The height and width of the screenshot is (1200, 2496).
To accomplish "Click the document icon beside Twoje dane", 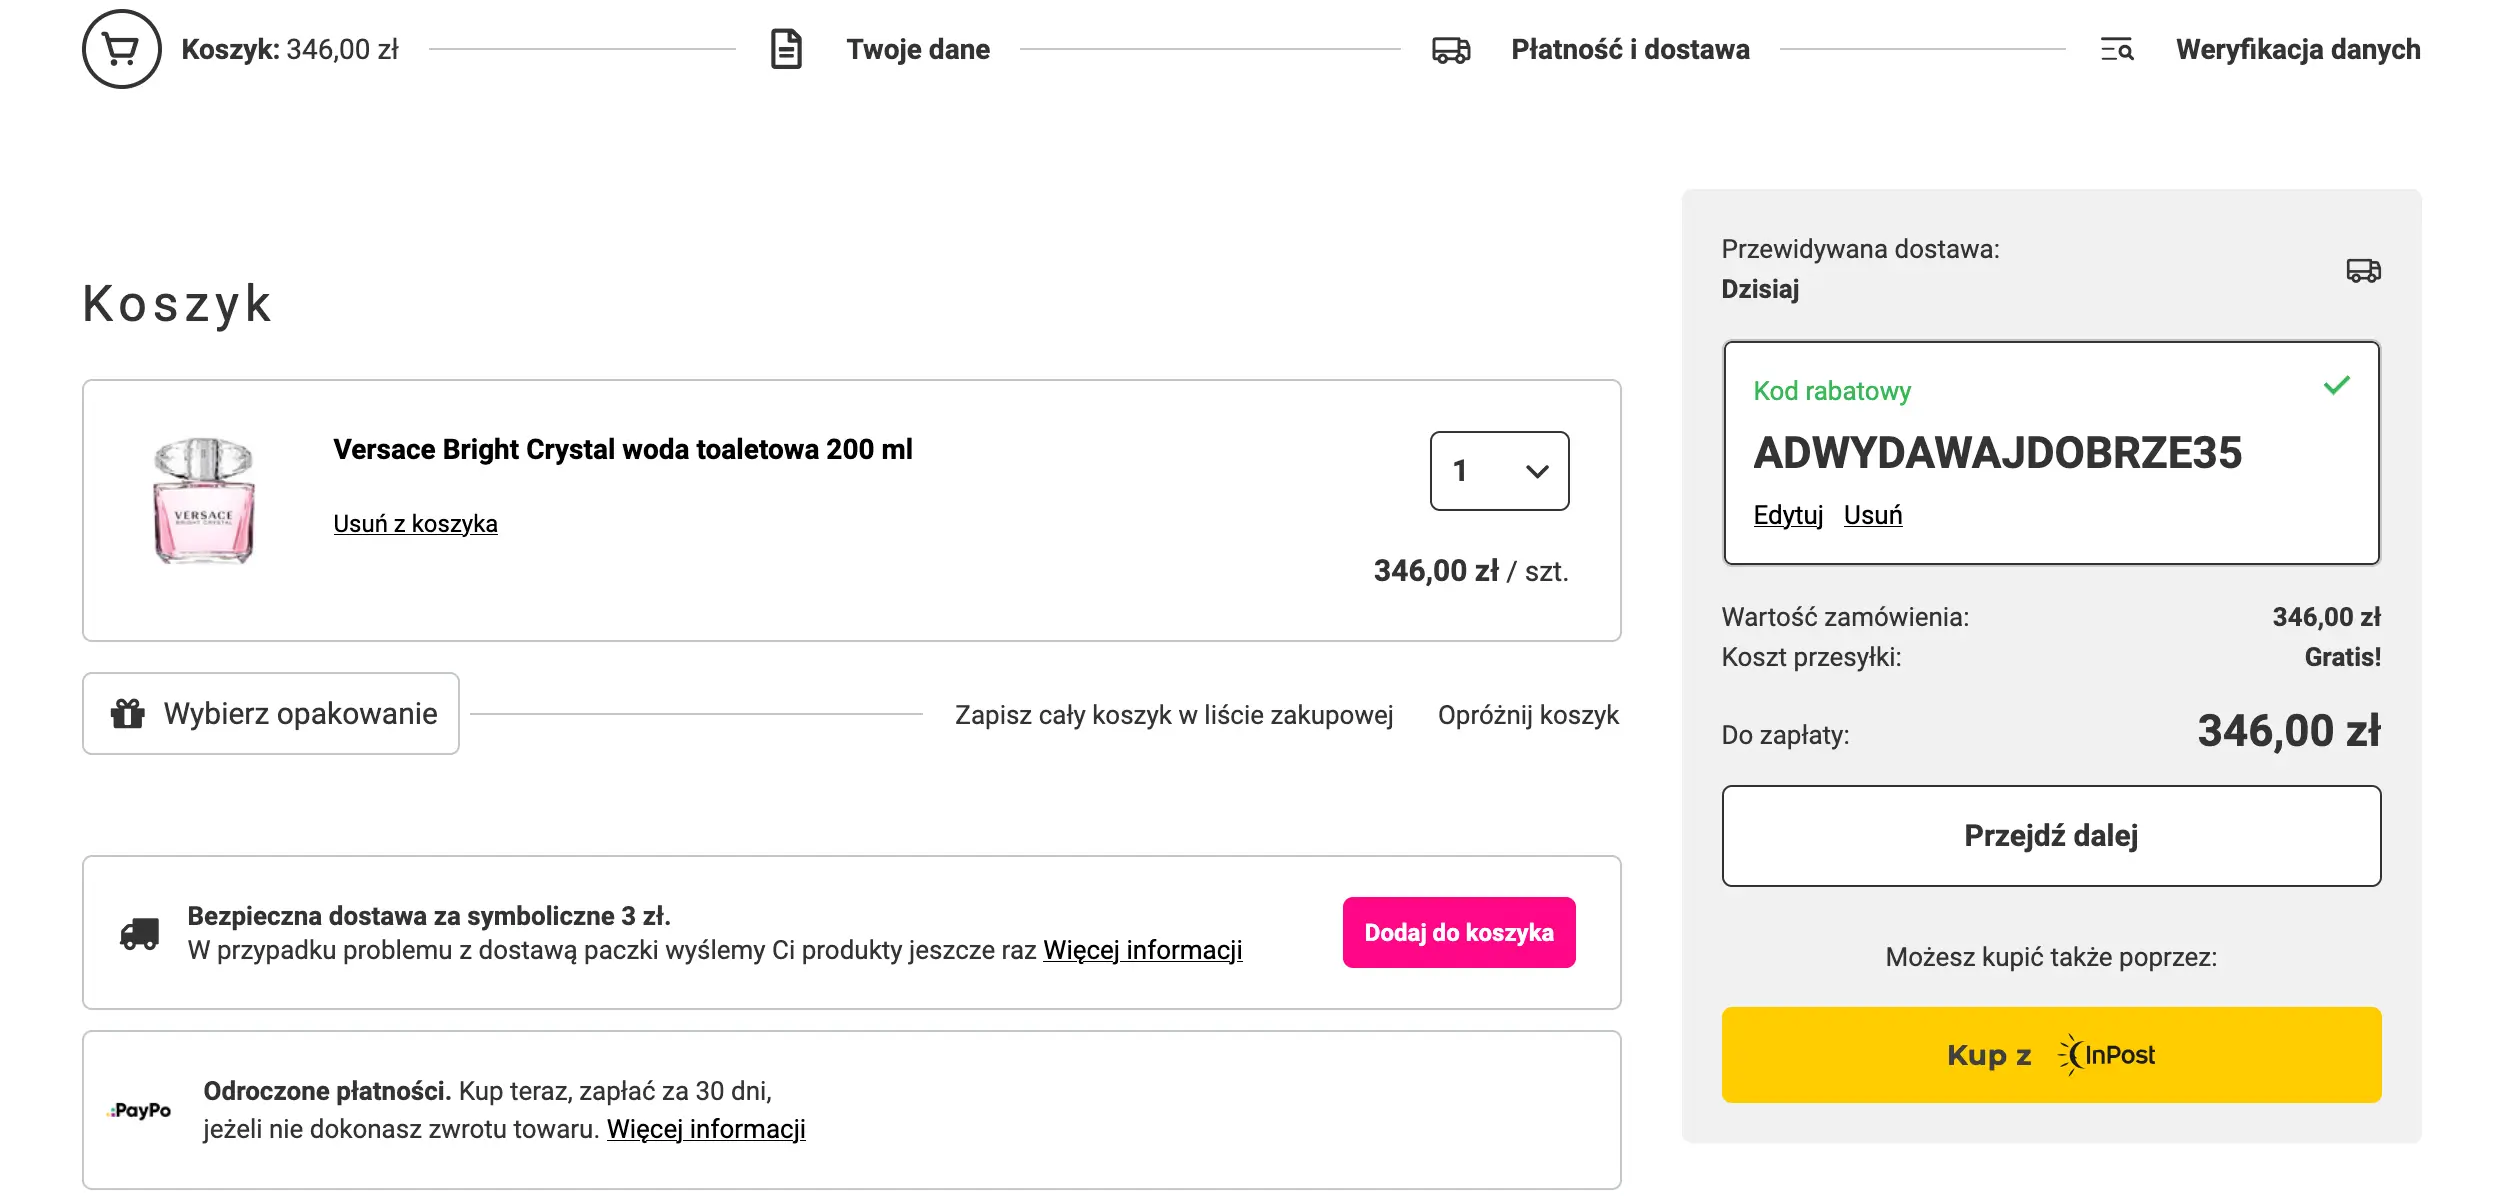I will [786, 49].
